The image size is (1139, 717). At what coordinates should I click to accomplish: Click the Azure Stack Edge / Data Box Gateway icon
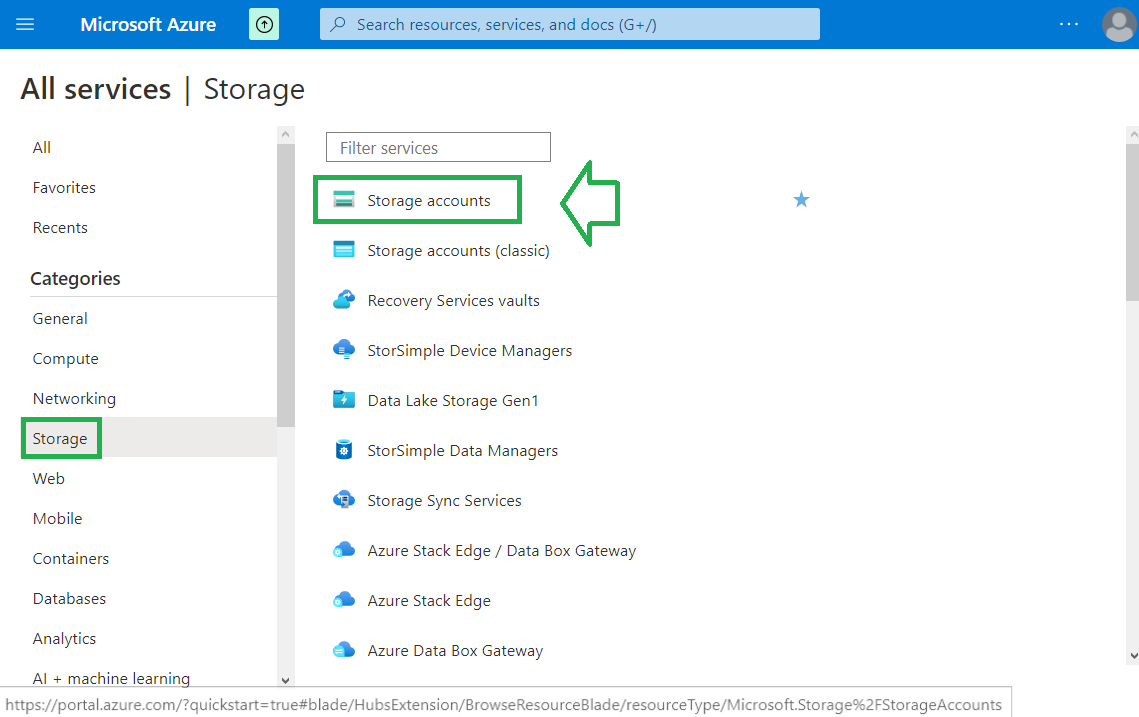click(x=344, y=551)
